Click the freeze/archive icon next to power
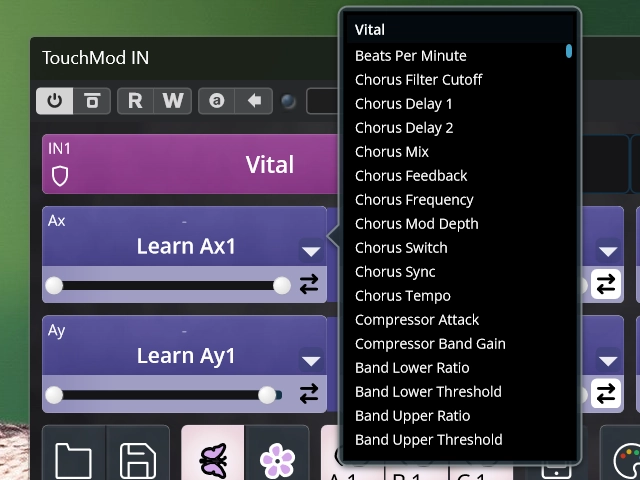 coord(92,101)
